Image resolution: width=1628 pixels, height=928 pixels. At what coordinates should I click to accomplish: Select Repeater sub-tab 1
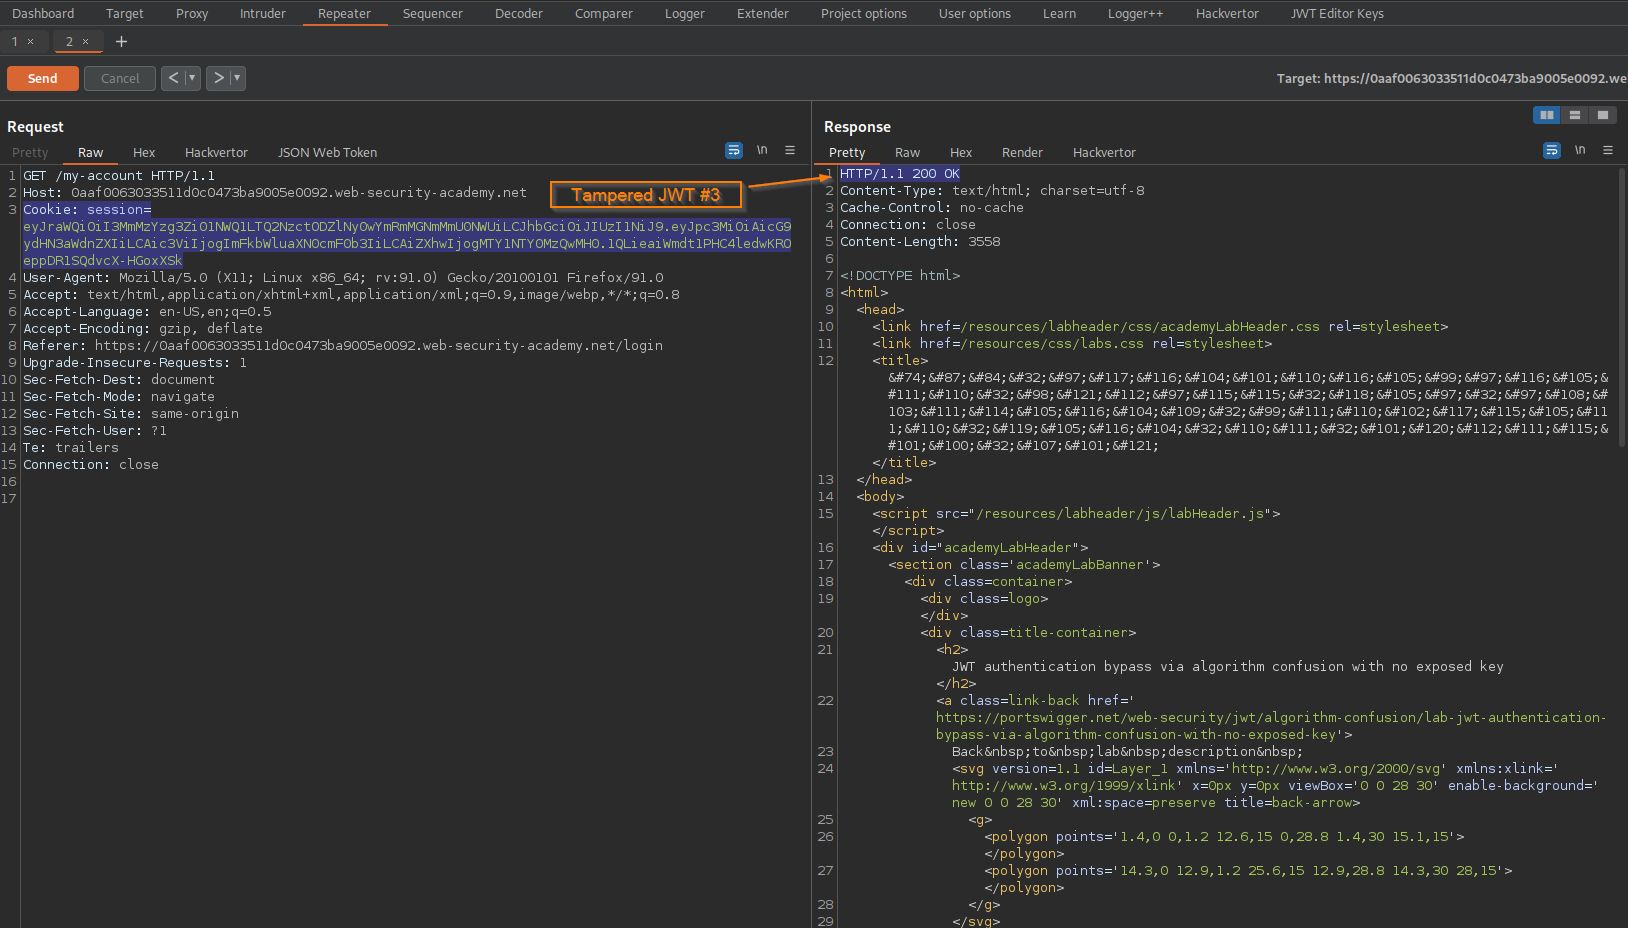point(15,41)
